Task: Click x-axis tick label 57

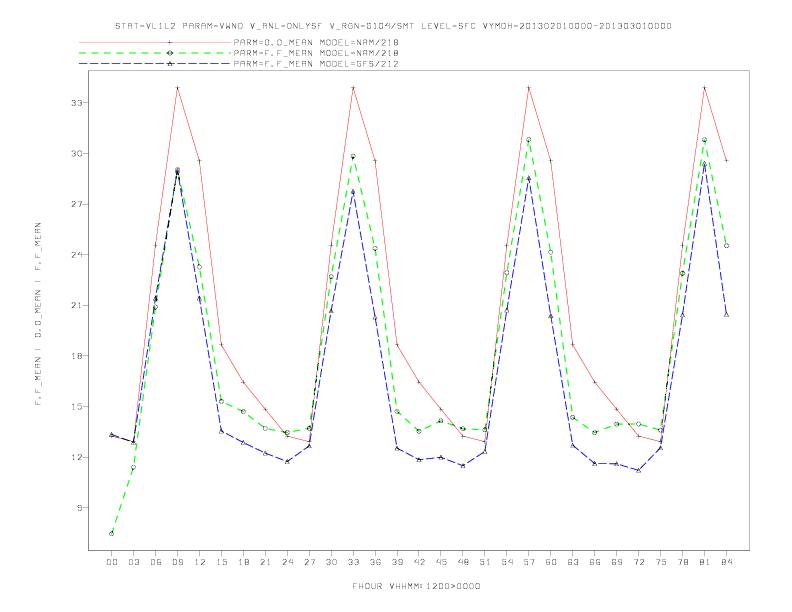Action: (x=529, y=562)
